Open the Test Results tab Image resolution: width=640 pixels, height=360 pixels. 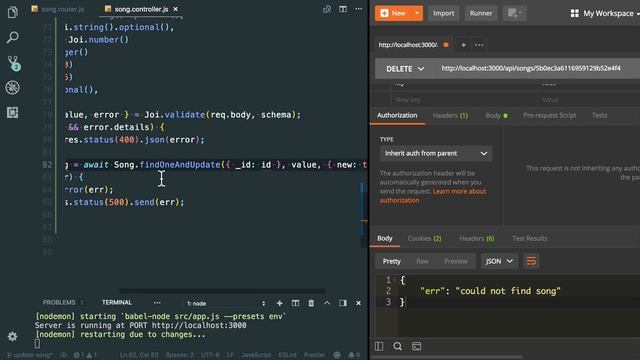[x=530, y=238]
